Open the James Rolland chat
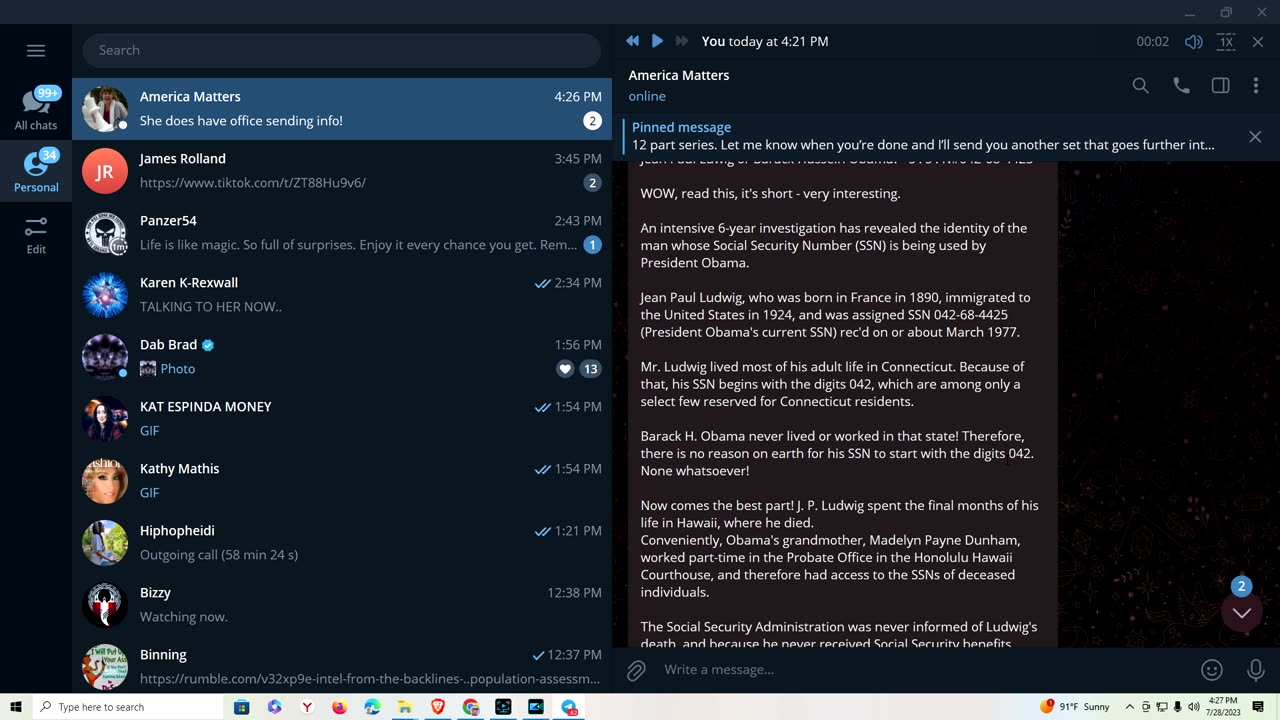Viewport: 1280px width, 720px height. pyautogui.click(x=342, y=171)
